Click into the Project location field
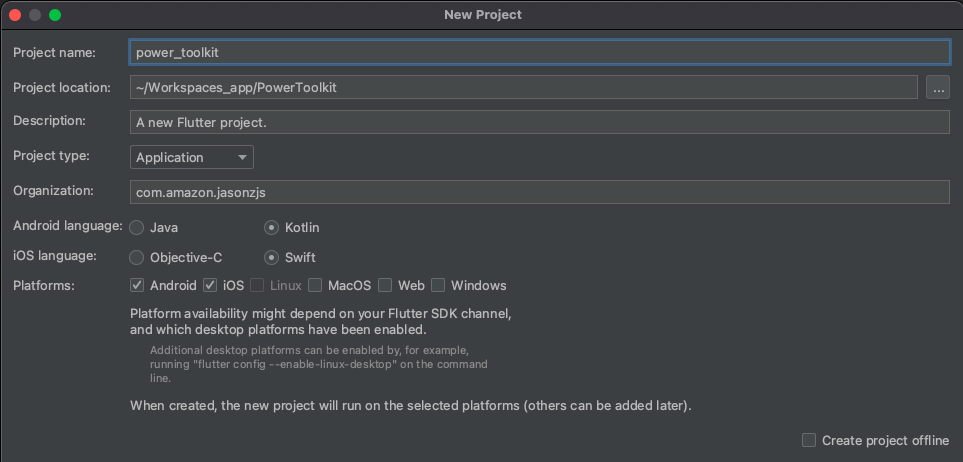963x462 pixels. [524, 87]
